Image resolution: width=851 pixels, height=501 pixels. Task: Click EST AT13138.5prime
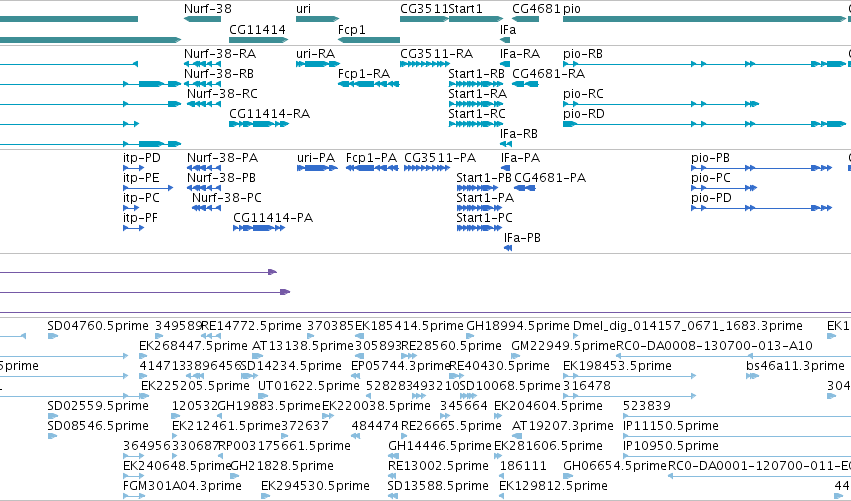(303, 346)
